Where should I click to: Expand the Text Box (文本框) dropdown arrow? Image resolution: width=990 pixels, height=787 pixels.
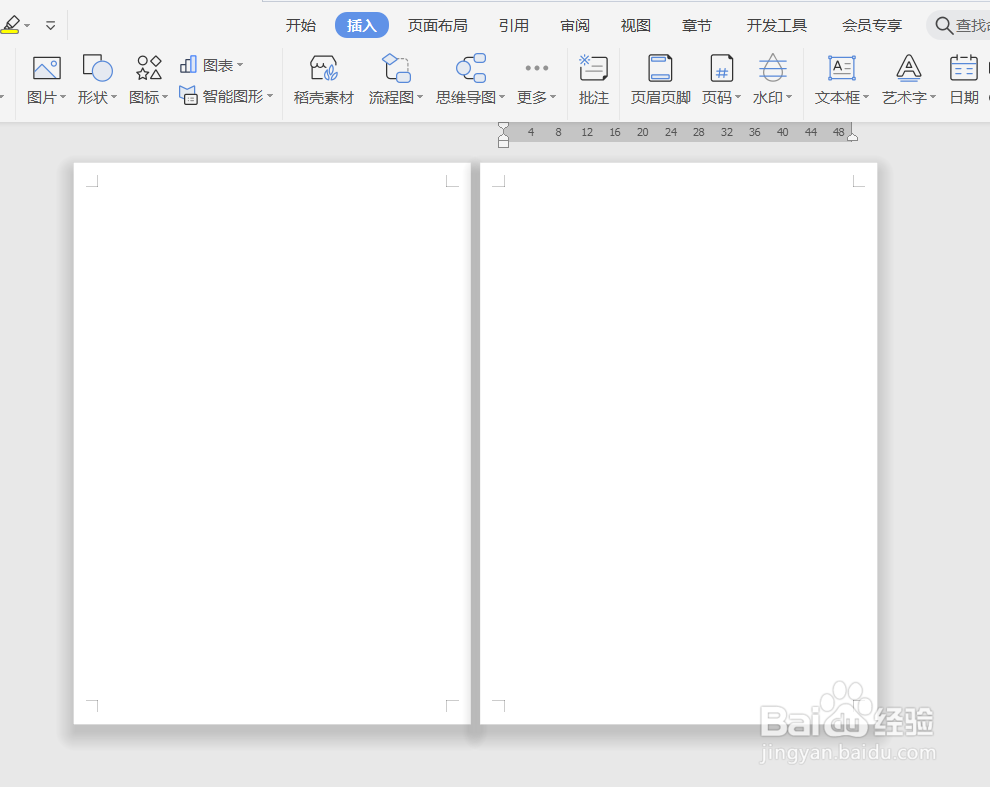tap(866, 97)
